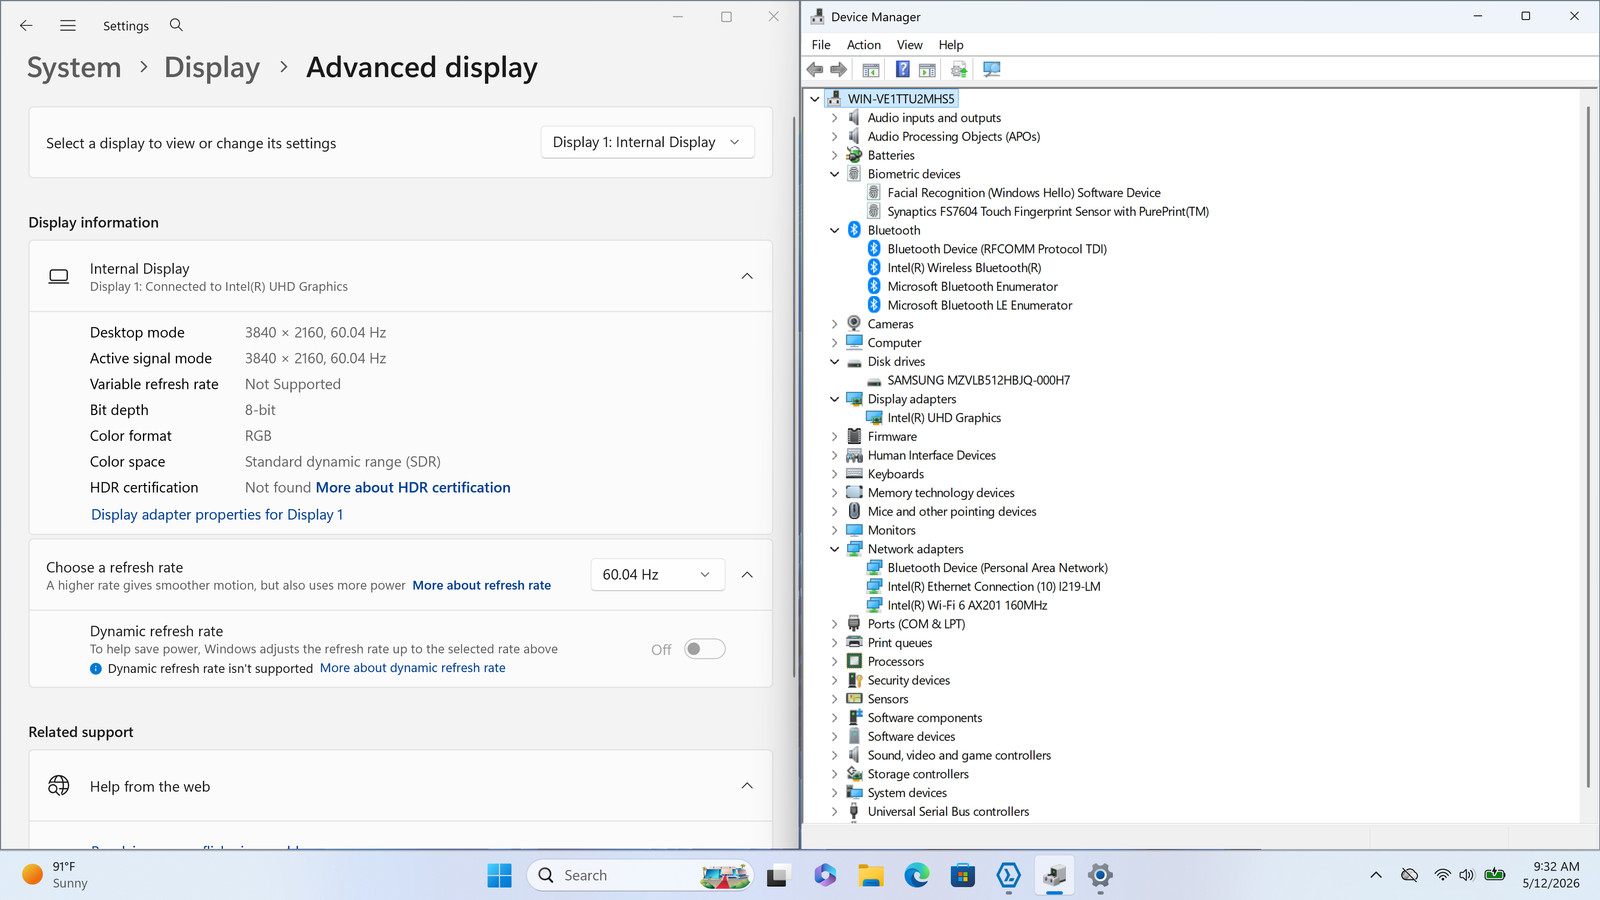Viewport: 1600px width, 900px height.
Task: Select Microsoft Bluetooth LE Enumerator
Action: point(980,305)
